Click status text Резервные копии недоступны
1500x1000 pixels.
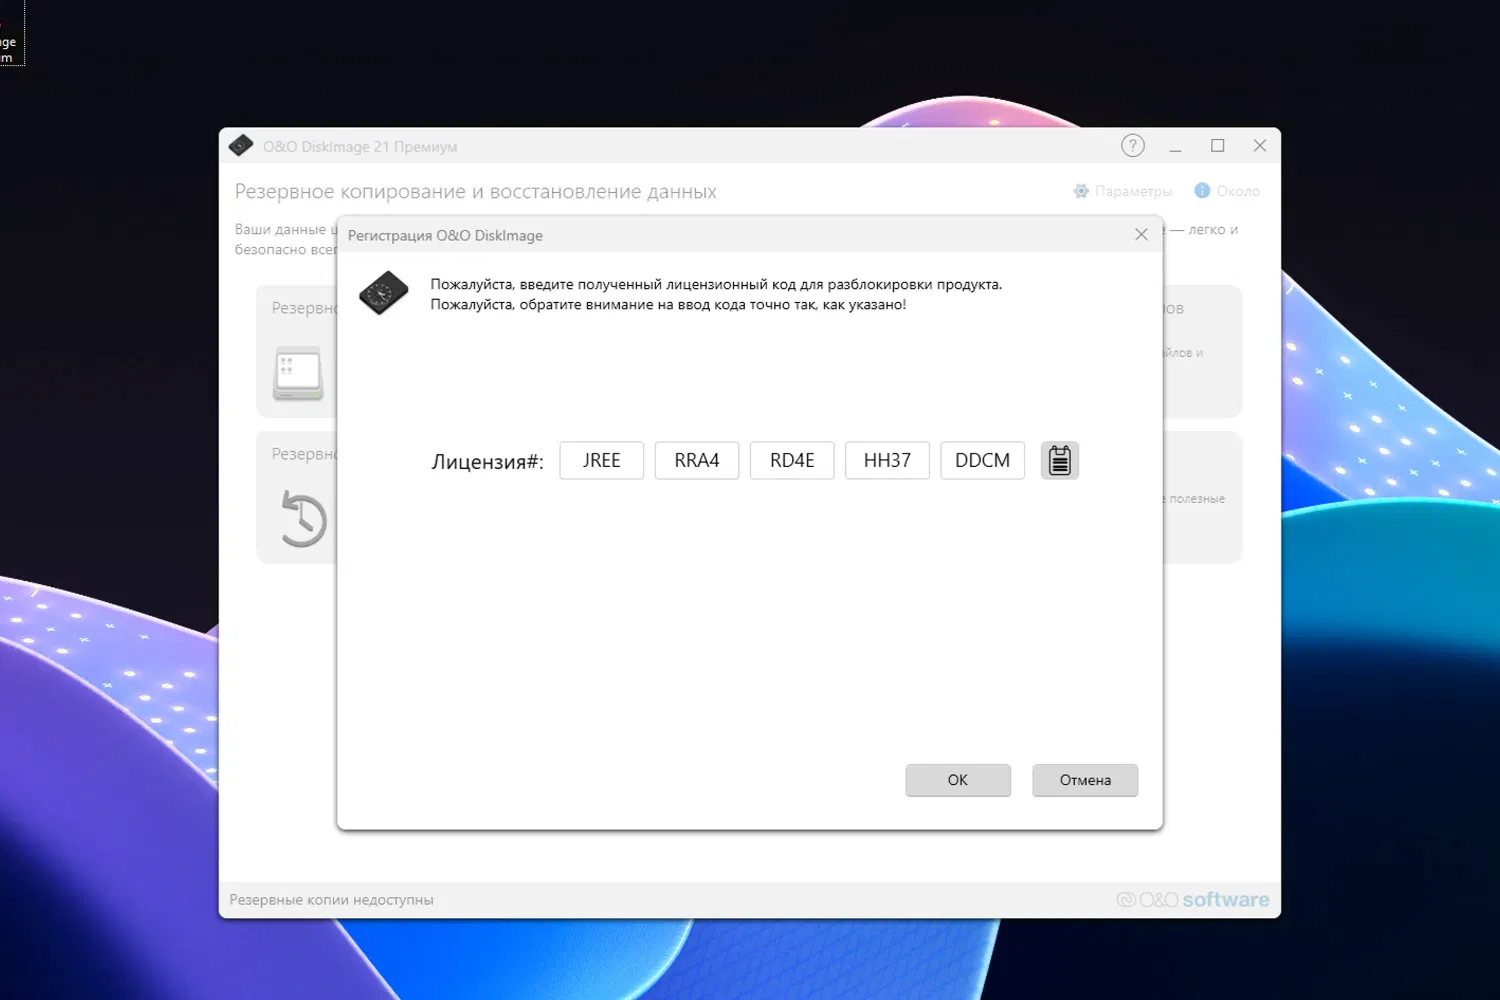point(332,900)
